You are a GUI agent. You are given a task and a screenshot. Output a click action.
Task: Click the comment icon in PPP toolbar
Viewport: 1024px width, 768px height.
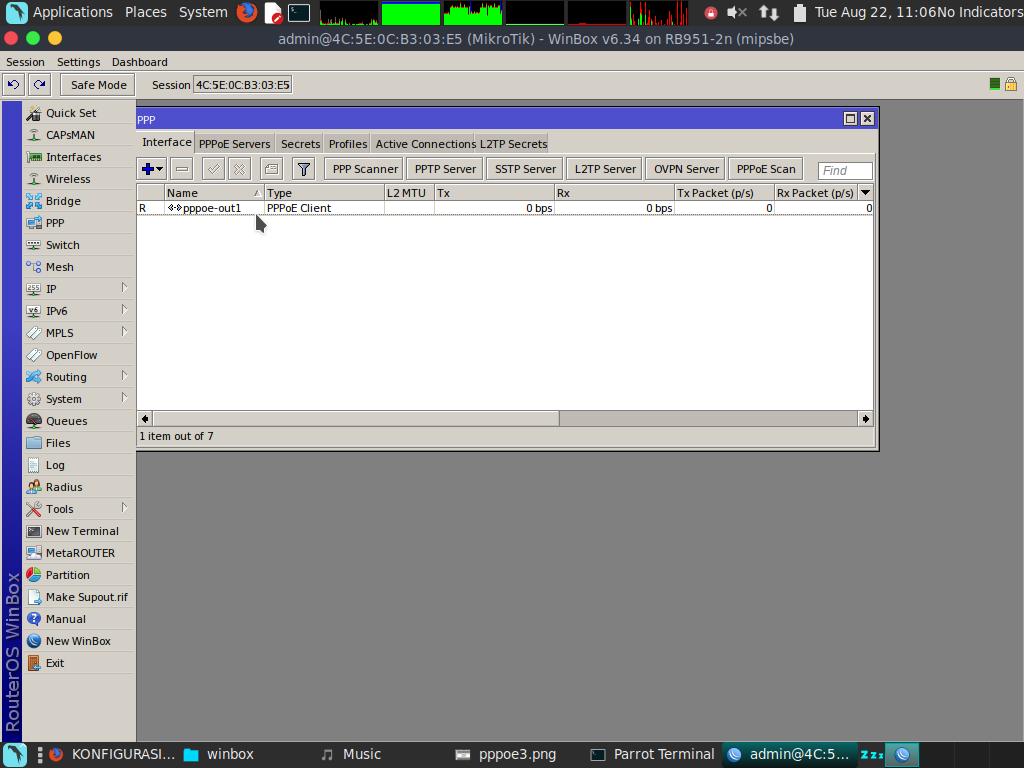(x=270, y=168)
